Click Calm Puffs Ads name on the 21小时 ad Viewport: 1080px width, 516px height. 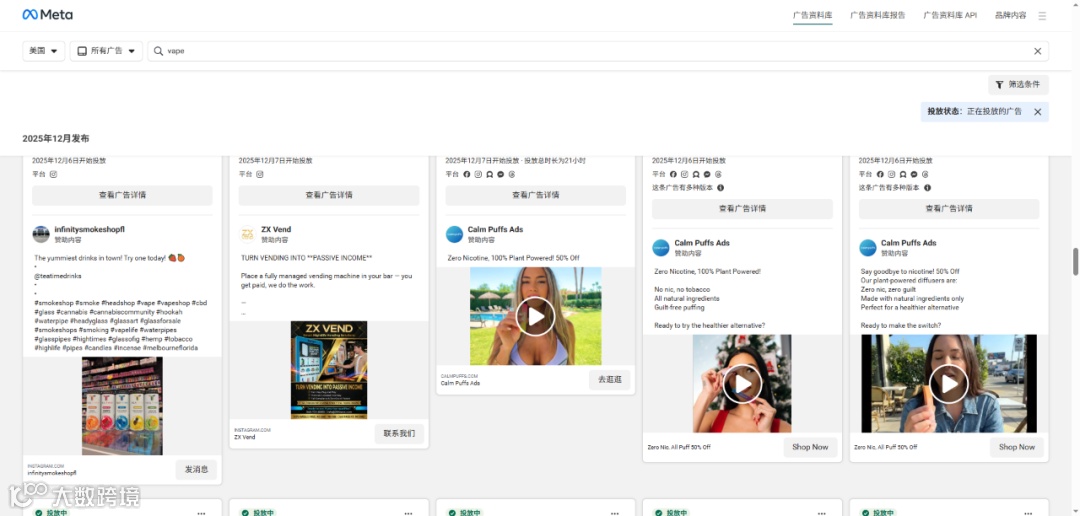click(x=495, y=229)
